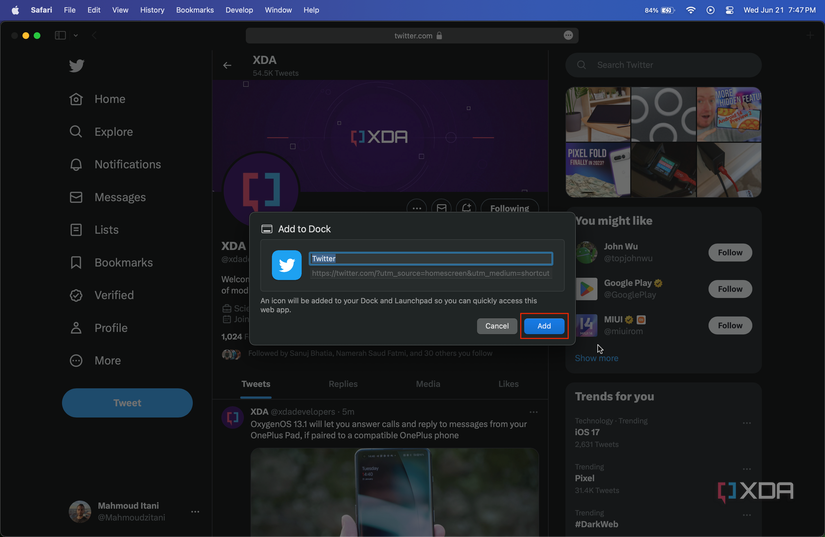The width and height of the screenshot is (825, 537).
Task: Open the Wi-Fi status menu
Action: 691,10
